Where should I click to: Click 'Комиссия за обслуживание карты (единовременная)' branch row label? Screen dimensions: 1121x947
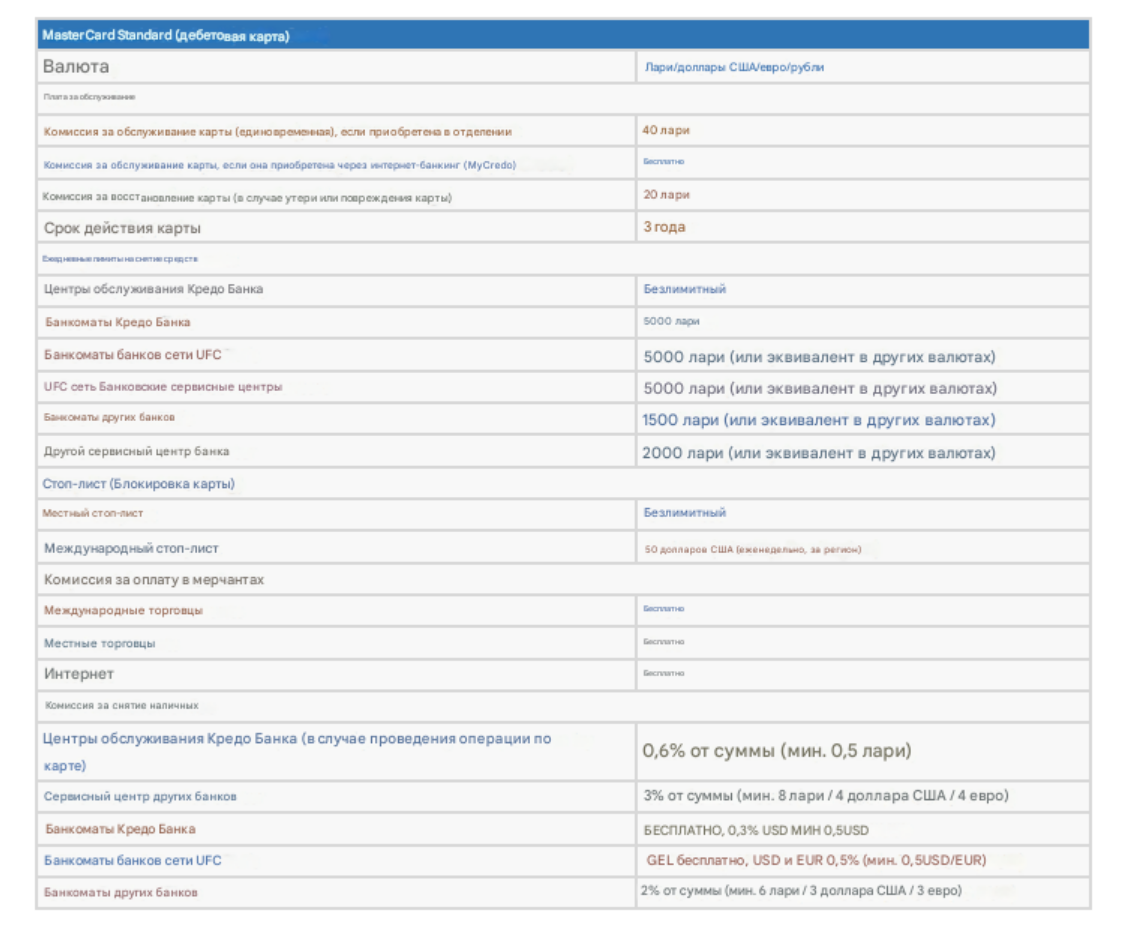tap(277, 132)
